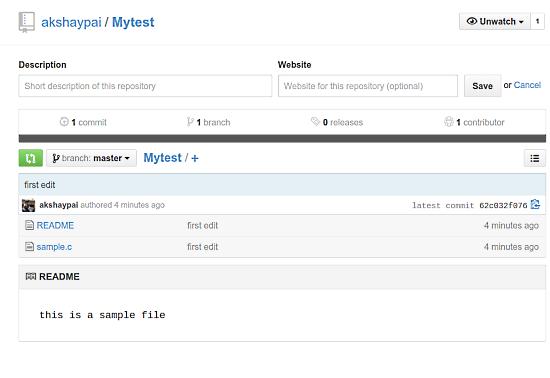
Task: Open the Unwatch dropdown button
Action: pyautogui.click(x=495, y=21)
